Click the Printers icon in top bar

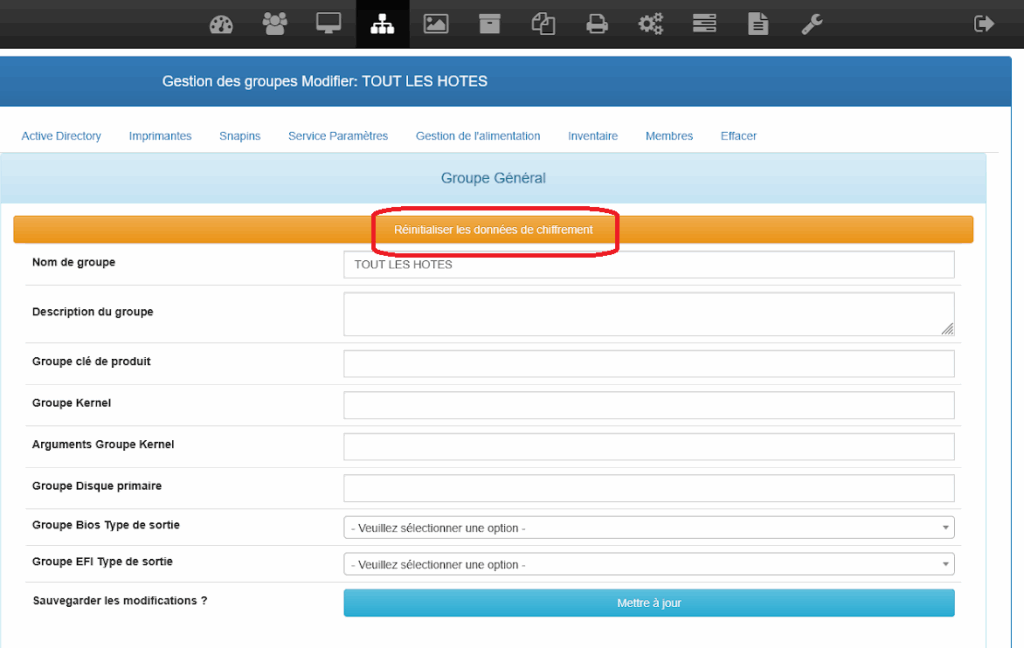pos(597,24)
